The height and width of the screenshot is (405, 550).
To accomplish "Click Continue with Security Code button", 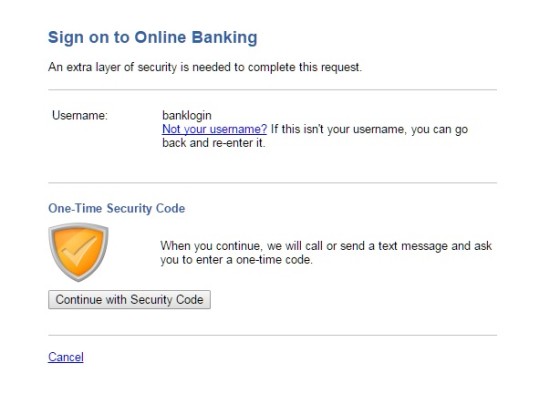I will point(129,299).
